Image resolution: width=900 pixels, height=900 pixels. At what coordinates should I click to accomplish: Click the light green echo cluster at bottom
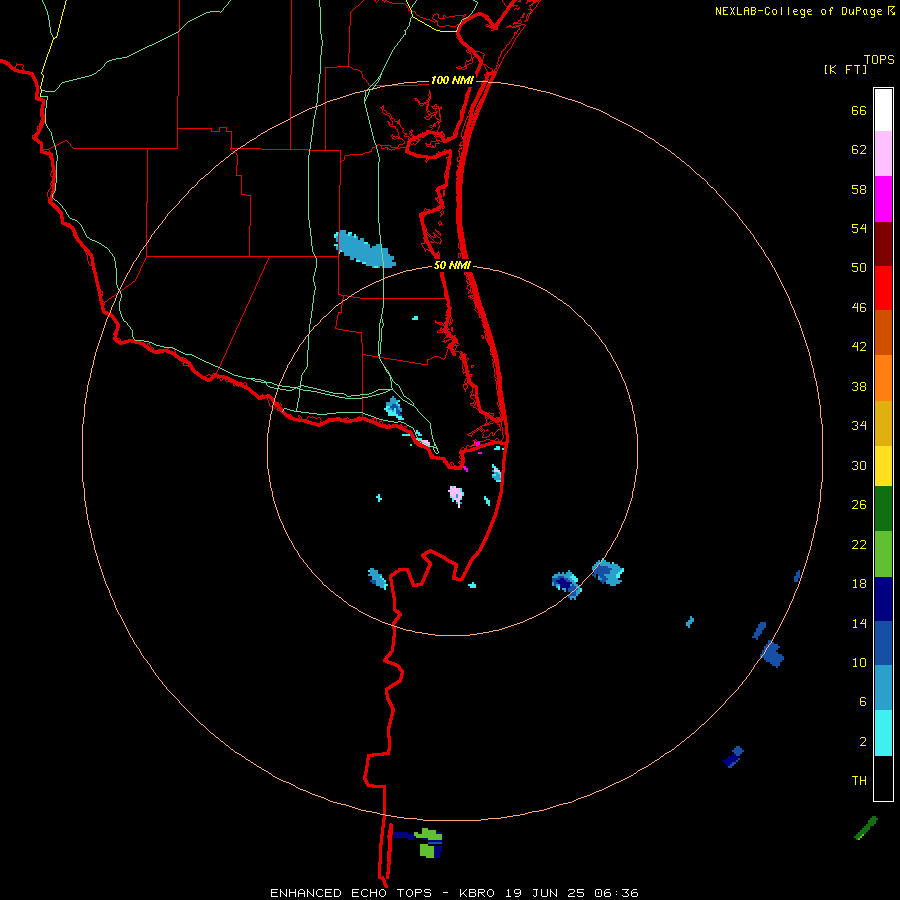tap(428, 843)
